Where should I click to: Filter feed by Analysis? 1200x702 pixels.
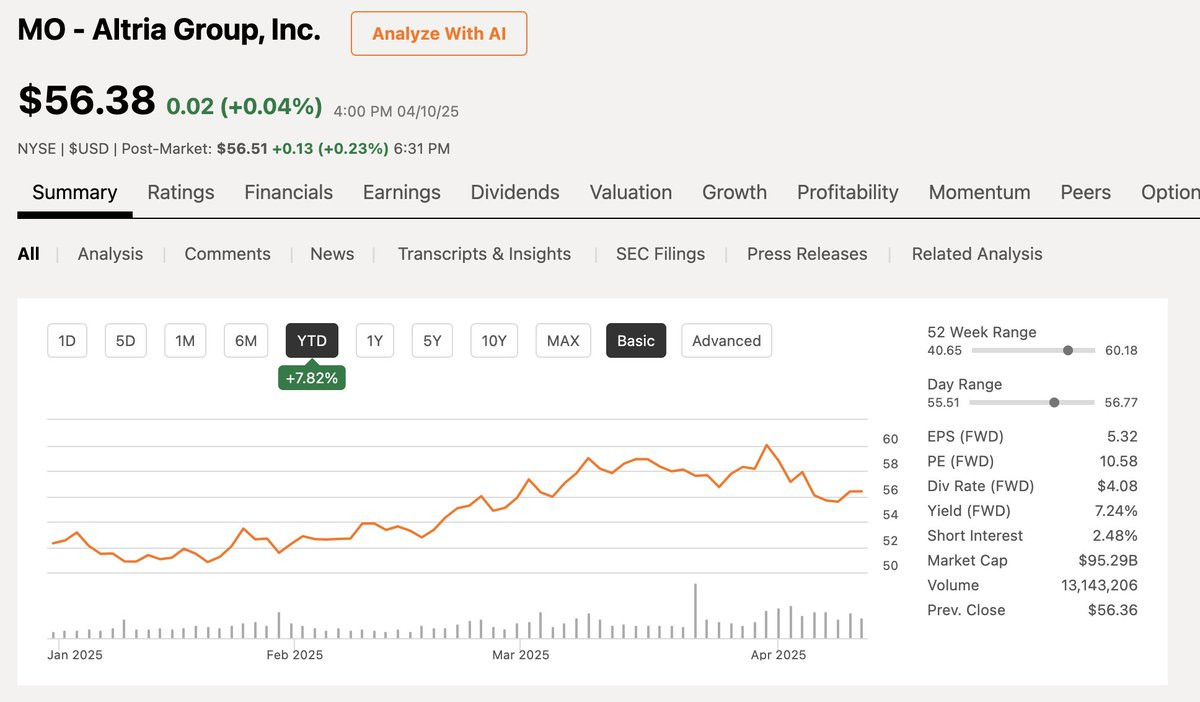pos(110,254)
